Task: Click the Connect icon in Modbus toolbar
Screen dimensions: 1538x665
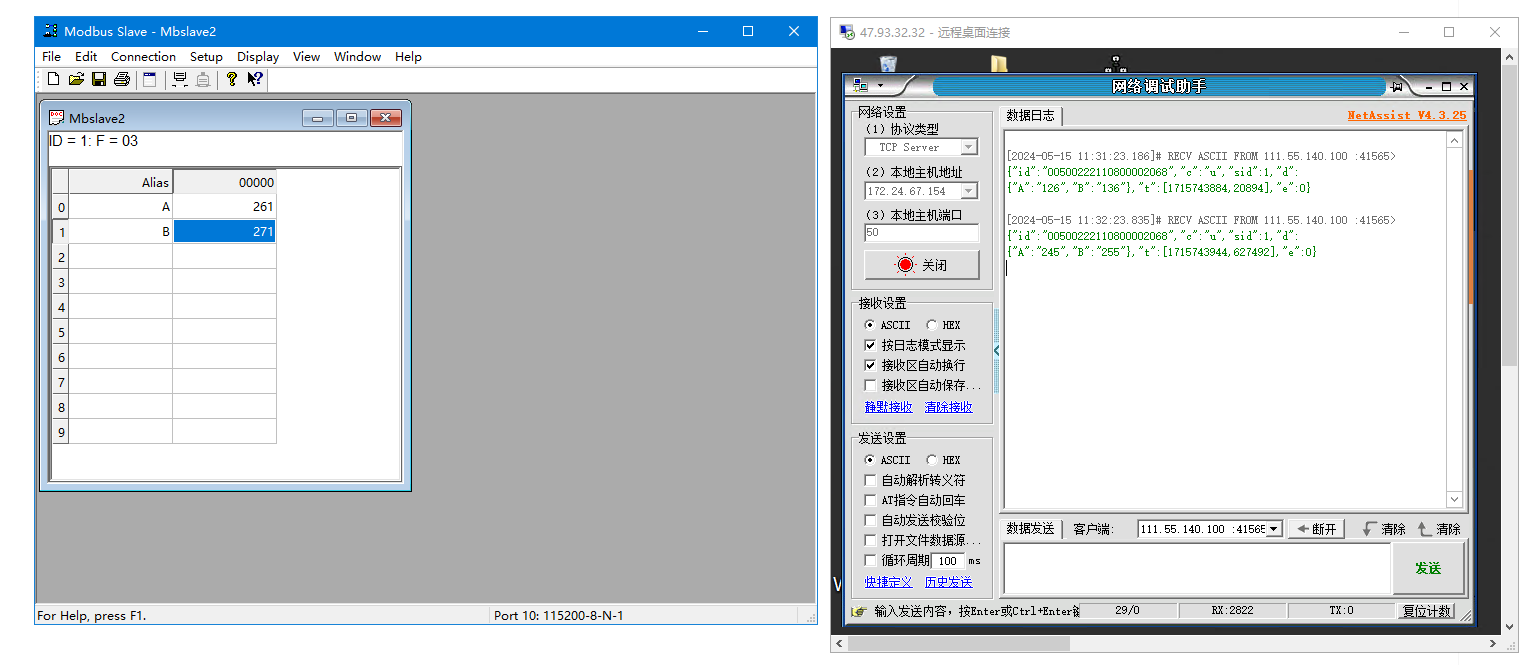Action: pos(180,79)
